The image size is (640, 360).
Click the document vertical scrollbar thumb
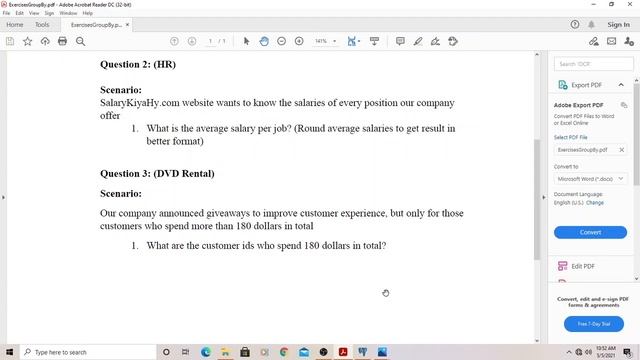pos(537,199)
